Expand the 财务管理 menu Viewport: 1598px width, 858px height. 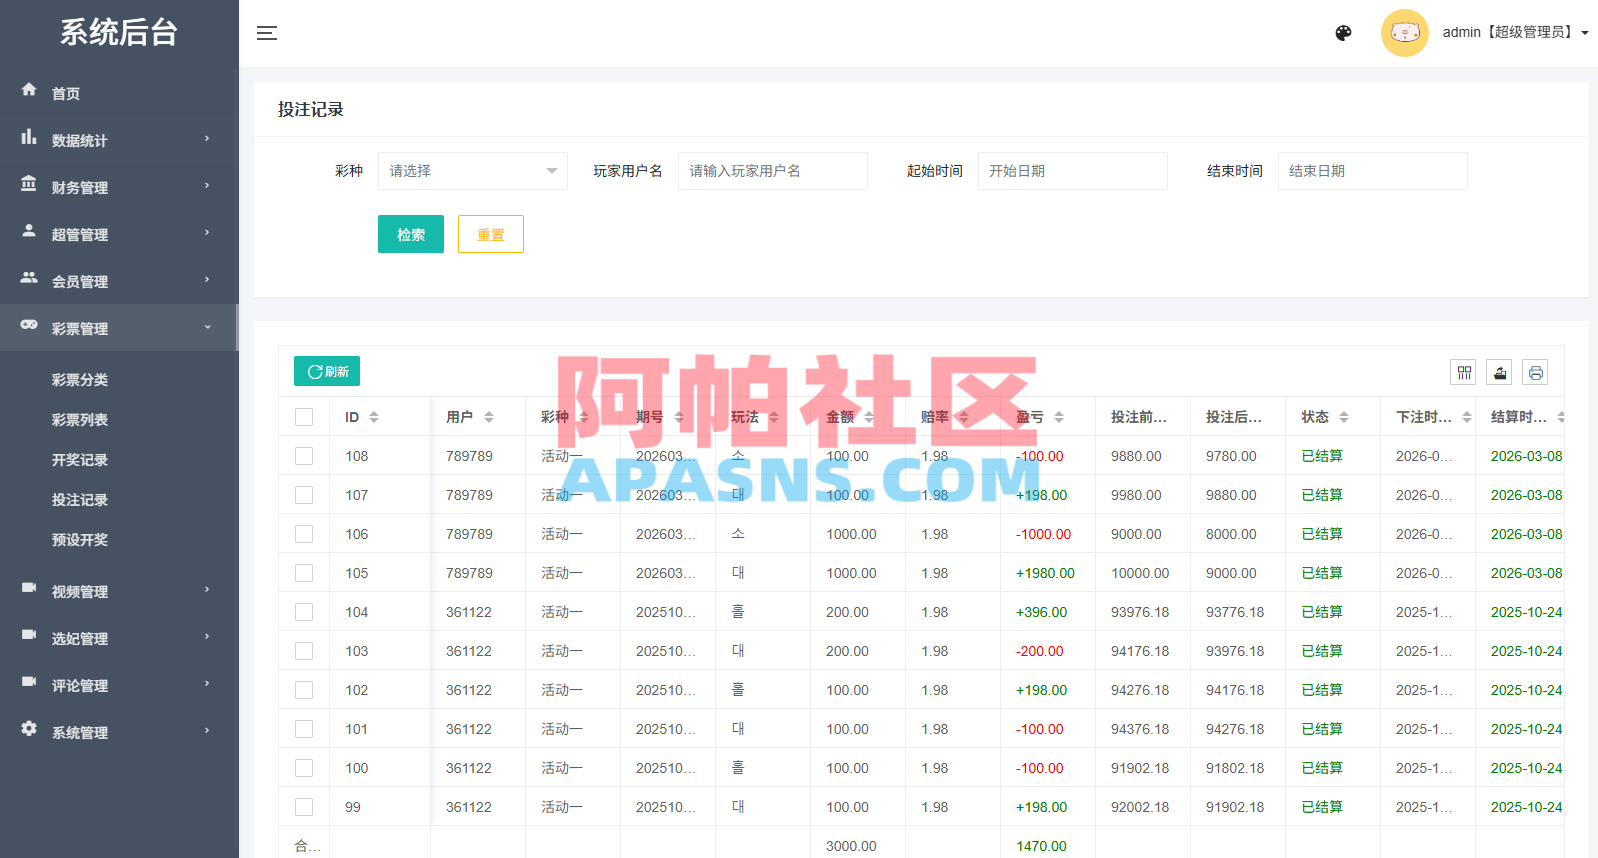pos(119,187)
